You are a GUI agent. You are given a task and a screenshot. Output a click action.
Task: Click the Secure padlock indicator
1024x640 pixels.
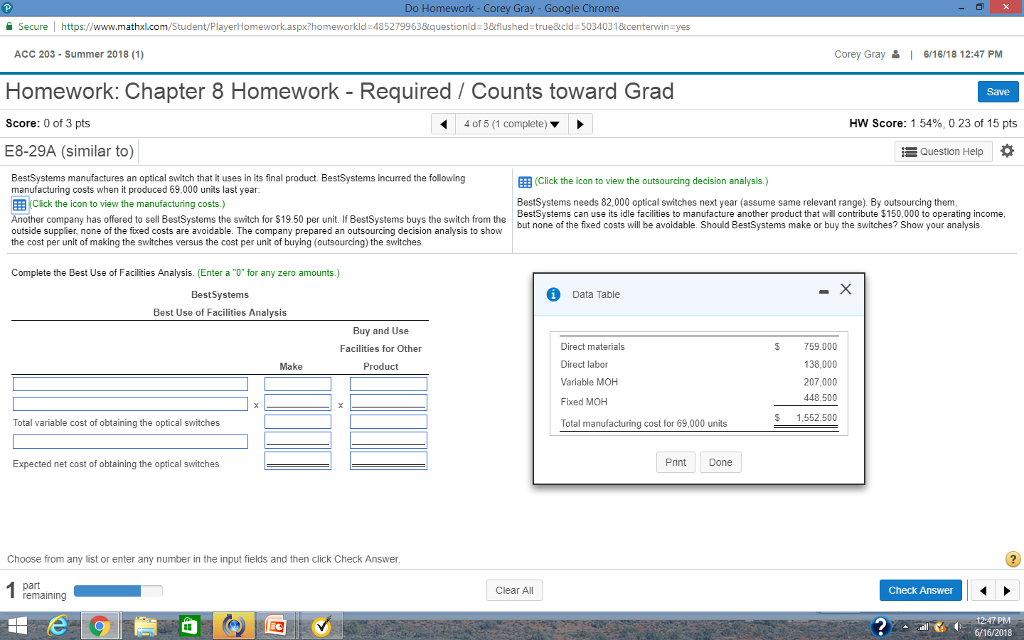click(27, 27)
